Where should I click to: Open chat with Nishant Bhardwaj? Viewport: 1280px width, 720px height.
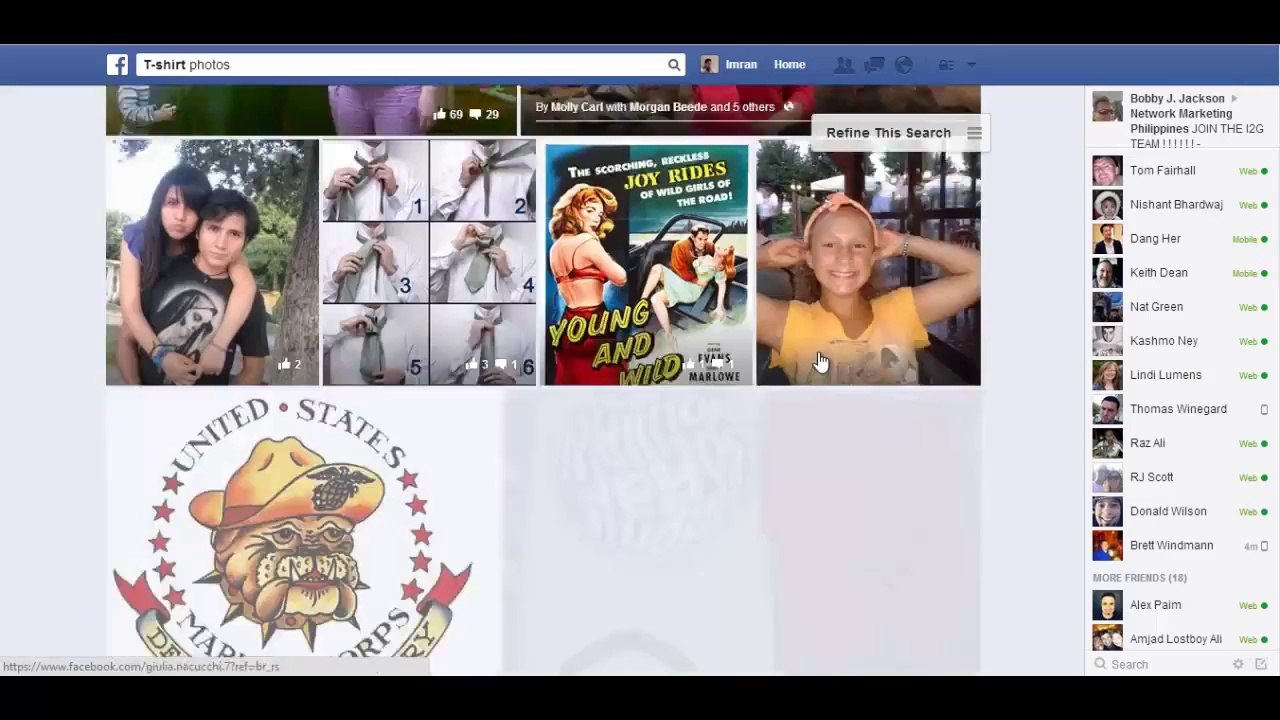tap(1180, 205)
